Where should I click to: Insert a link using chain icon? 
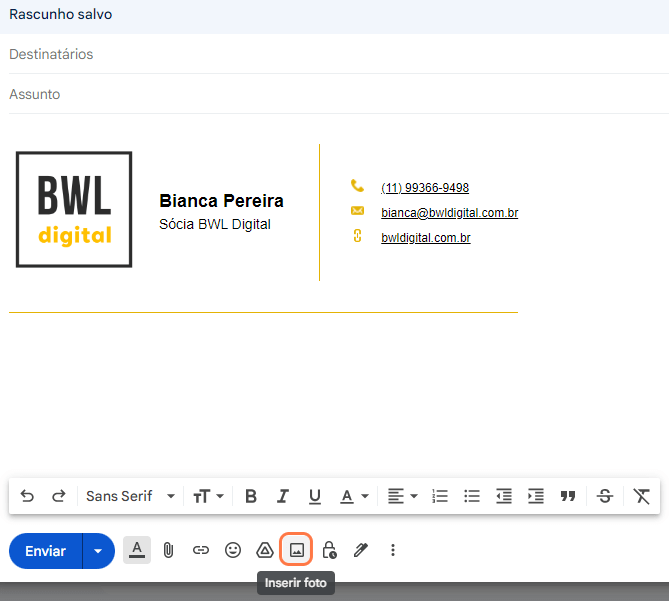[x=201, y=550]
